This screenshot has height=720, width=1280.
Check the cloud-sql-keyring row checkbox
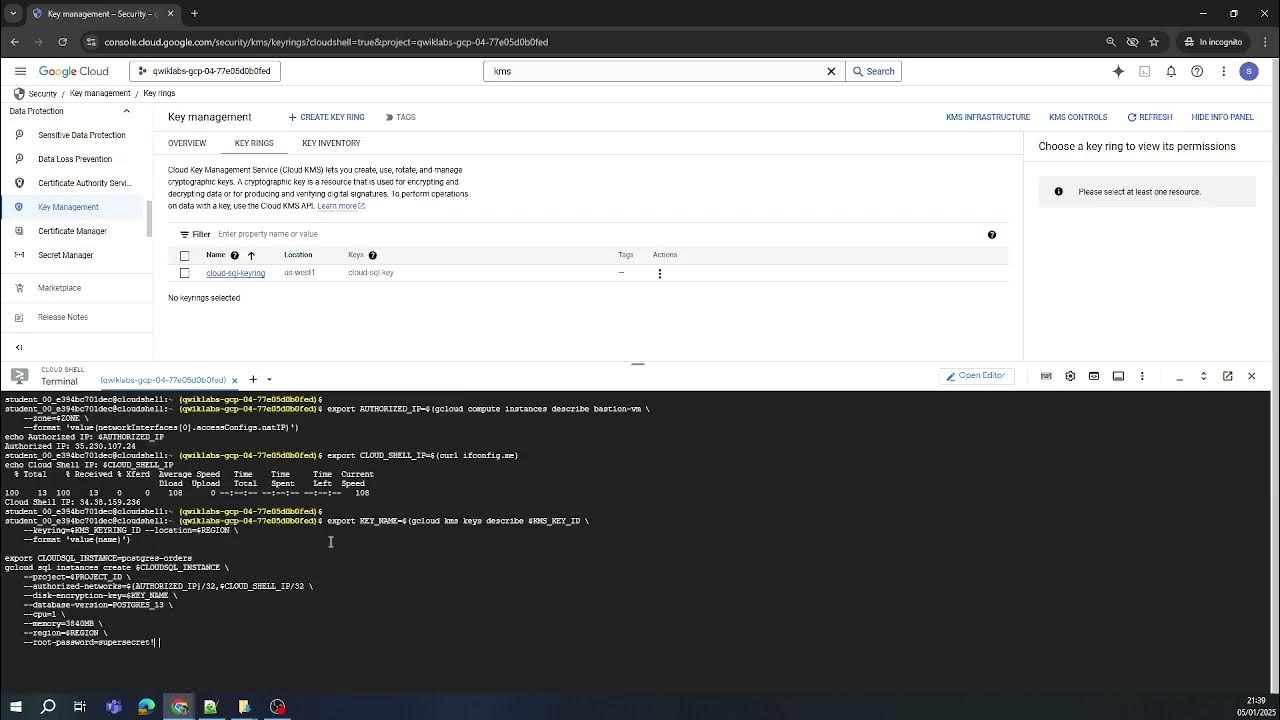[184, 273]
